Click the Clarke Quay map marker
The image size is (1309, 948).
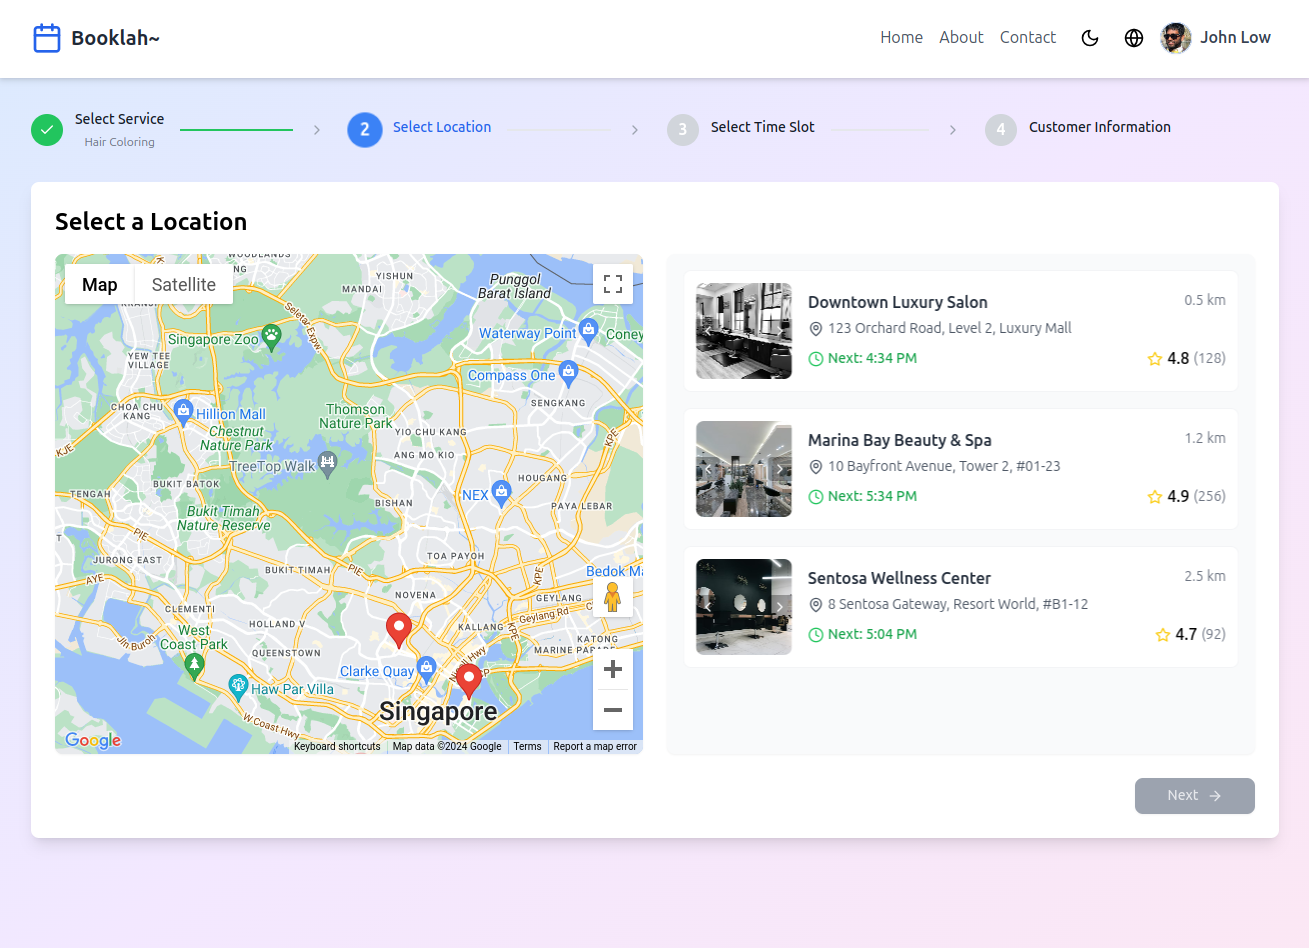click(x=427, y=667)
